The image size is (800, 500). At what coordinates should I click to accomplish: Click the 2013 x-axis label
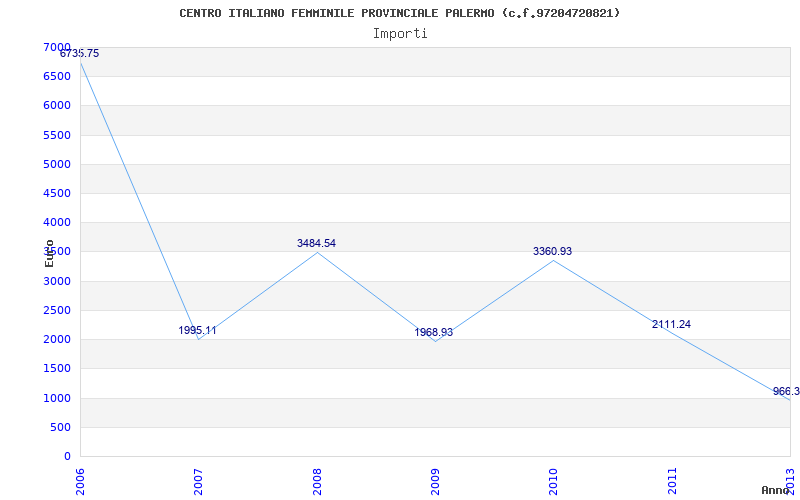click(x=790, y=481)
